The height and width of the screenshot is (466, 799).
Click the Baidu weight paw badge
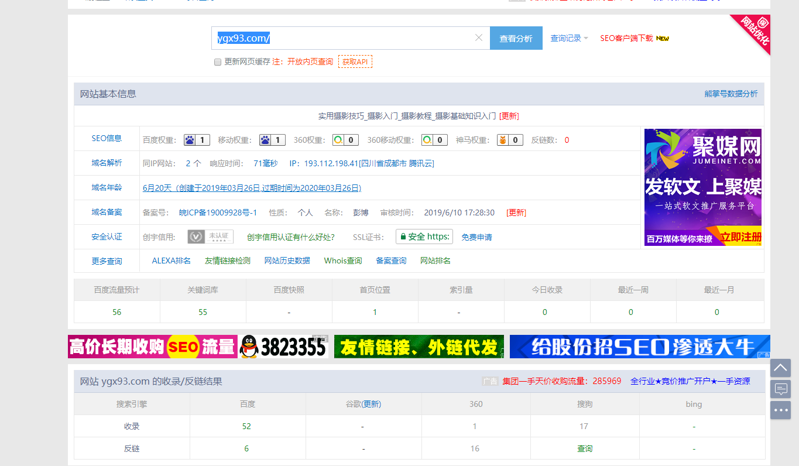(x=197, y=140)
